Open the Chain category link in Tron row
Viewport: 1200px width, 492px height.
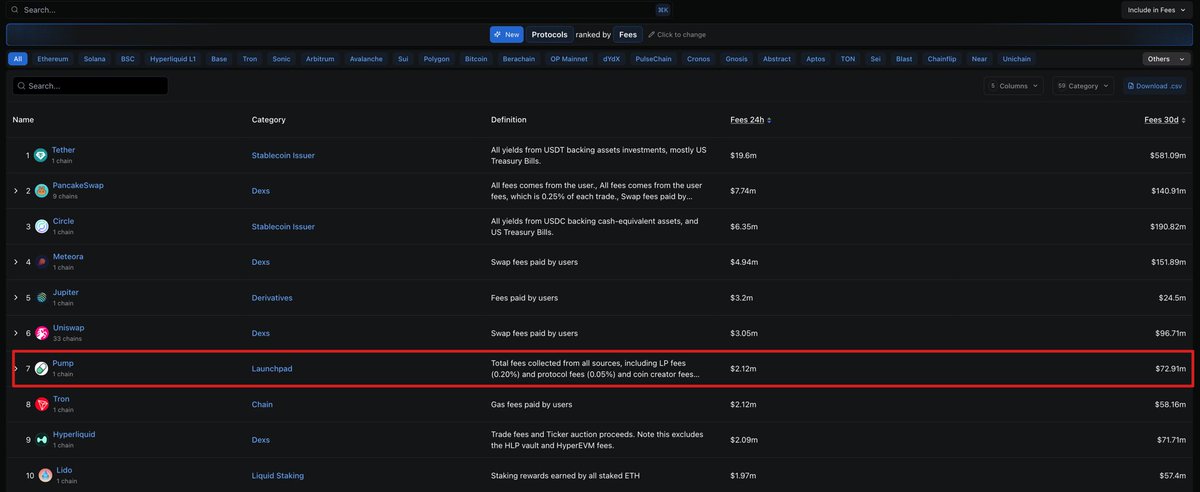262,405
